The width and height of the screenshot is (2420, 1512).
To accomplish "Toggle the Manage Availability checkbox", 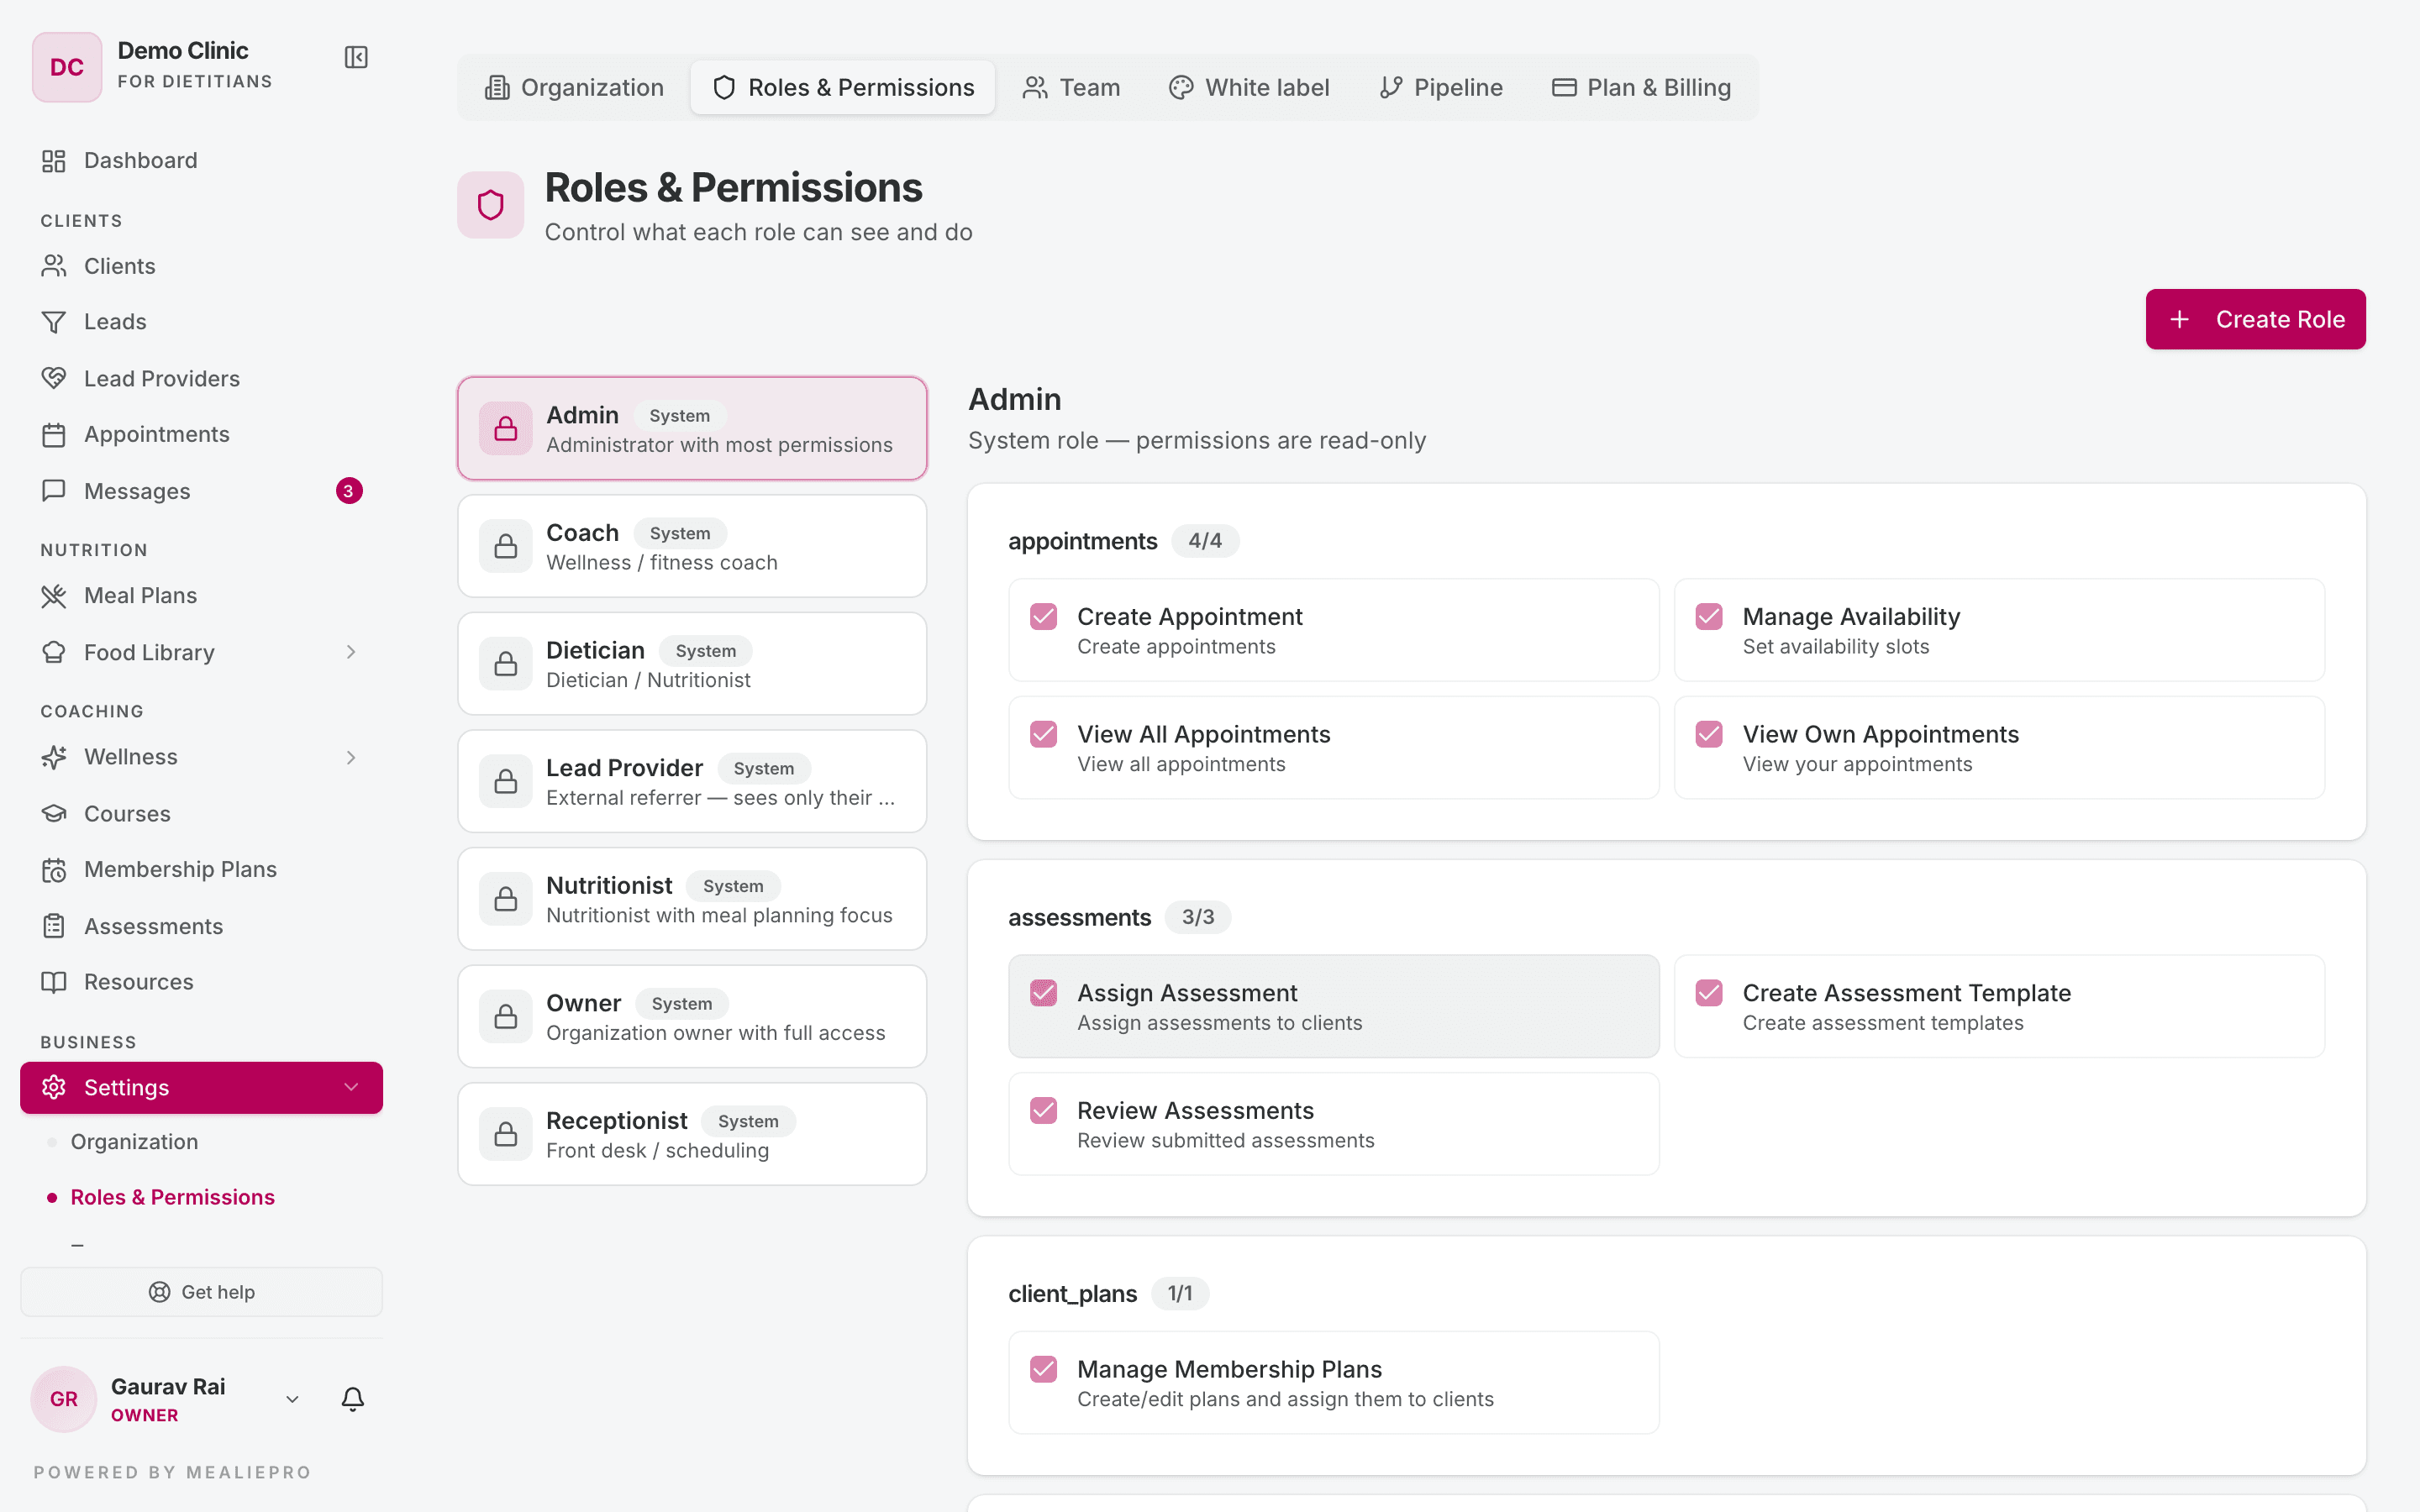I will pos(1709,616).
